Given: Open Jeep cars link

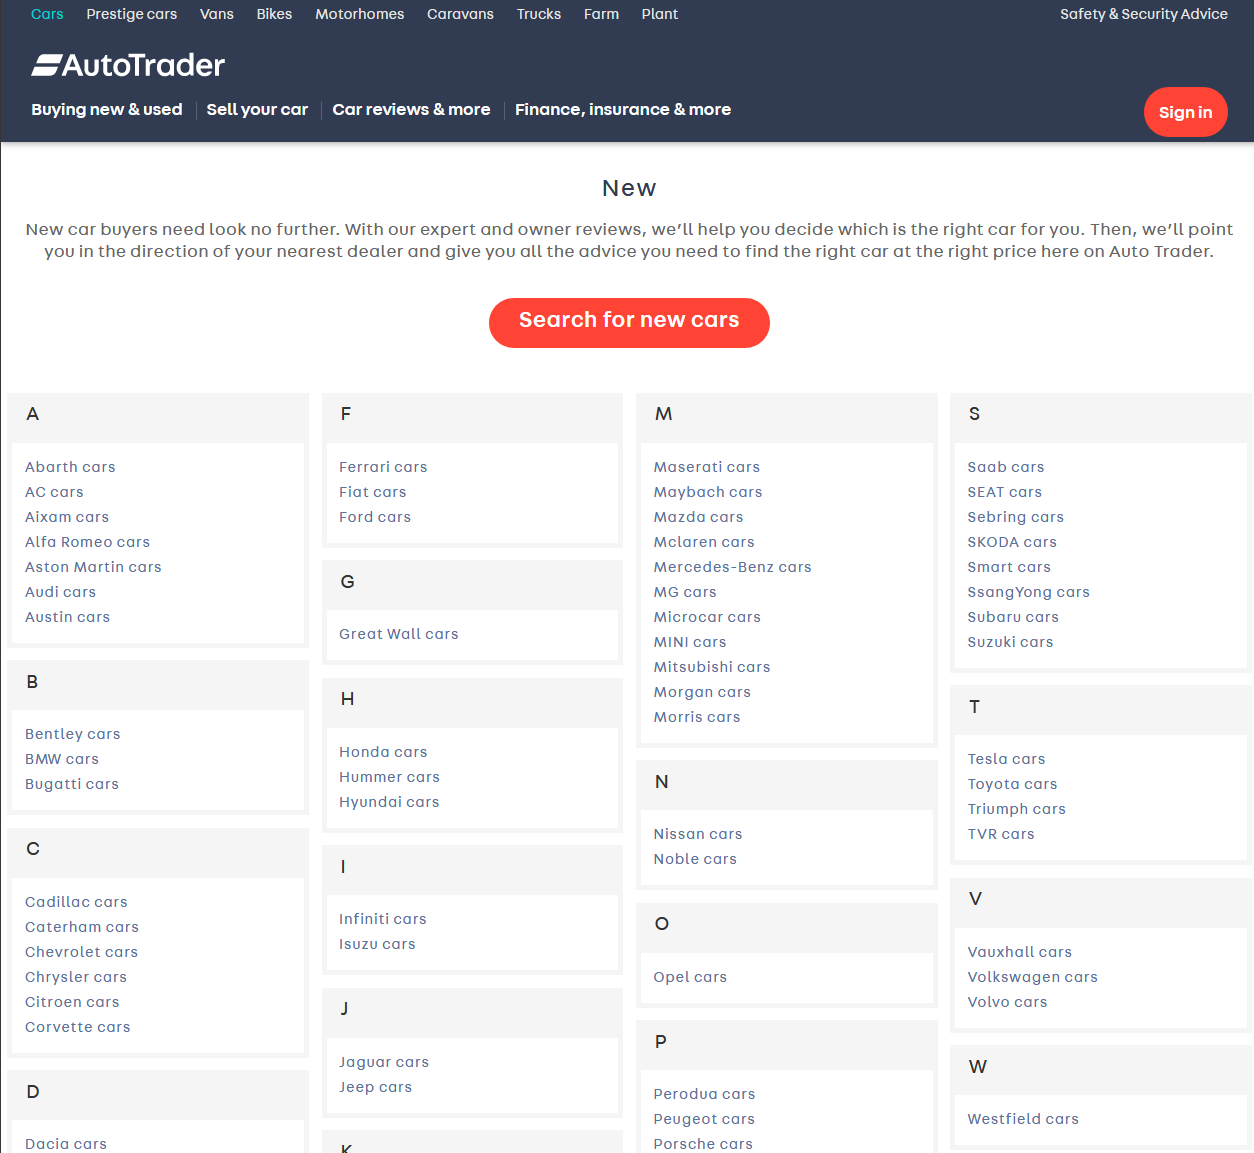Looking at the screenshot, I should (x=375, y=1087).
